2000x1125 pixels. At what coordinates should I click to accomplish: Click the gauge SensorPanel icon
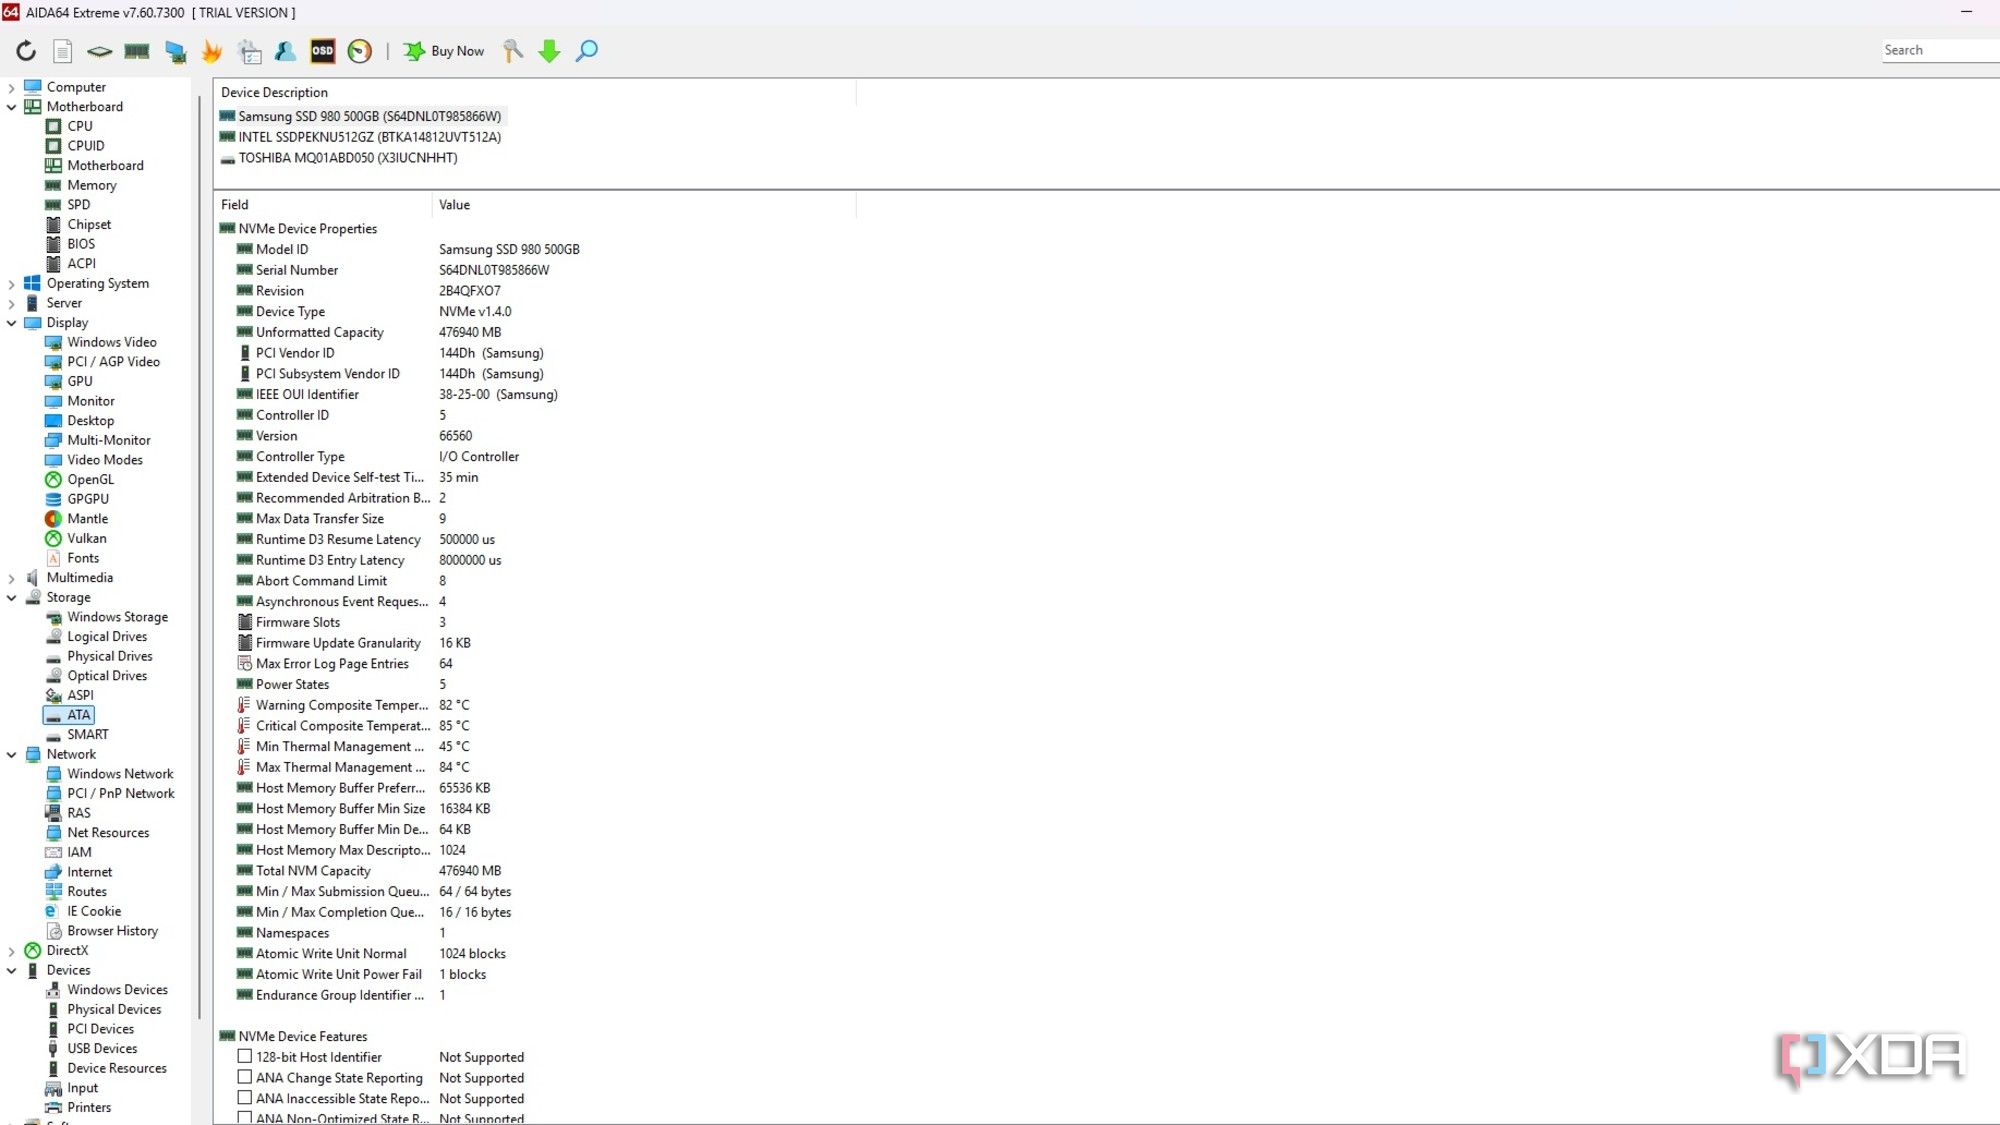360,51
